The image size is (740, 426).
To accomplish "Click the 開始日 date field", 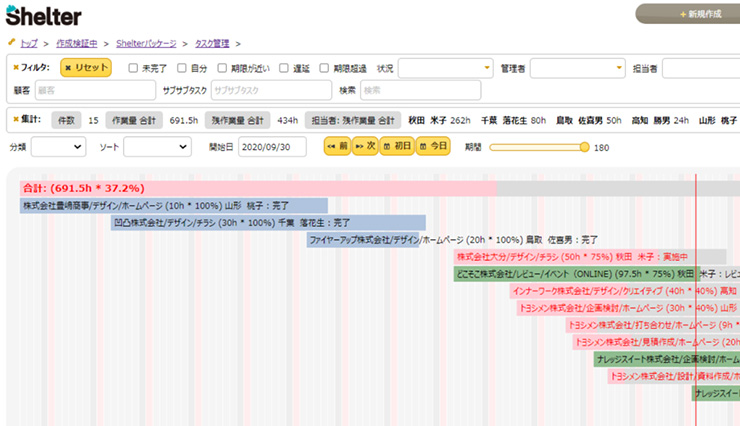I will [x=272, y=147].
